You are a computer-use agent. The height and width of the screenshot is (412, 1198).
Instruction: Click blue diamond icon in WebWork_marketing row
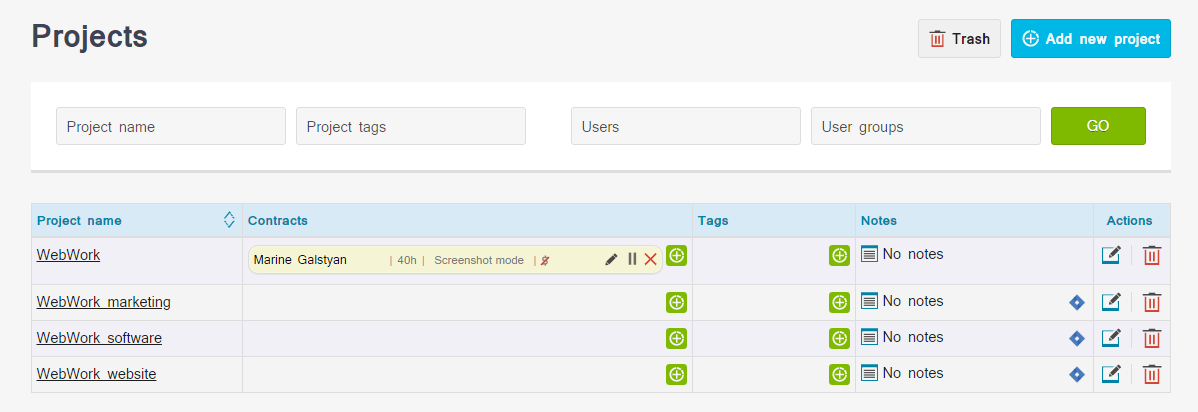click(1077, 303)
